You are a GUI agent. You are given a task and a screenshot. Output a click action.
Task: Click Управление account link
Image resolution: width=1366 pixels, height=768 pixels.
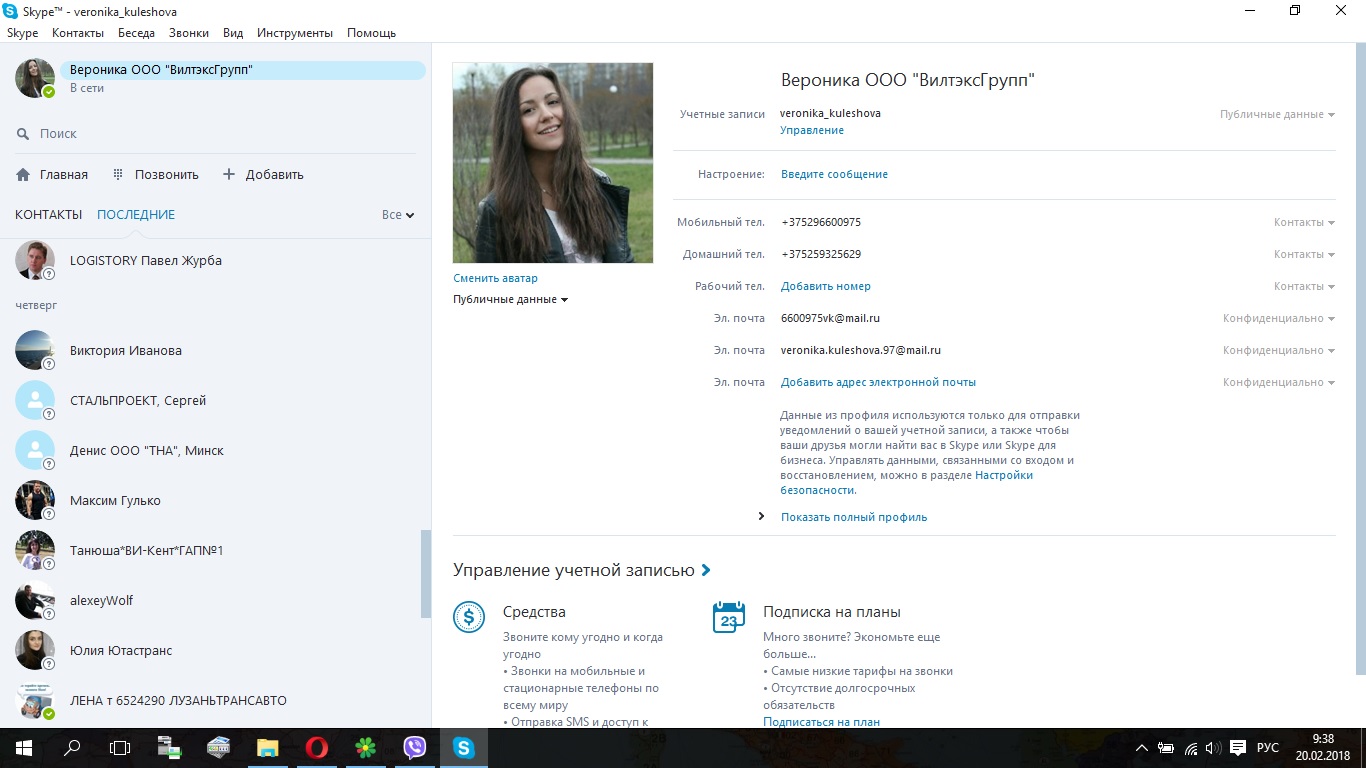[812, 130]
